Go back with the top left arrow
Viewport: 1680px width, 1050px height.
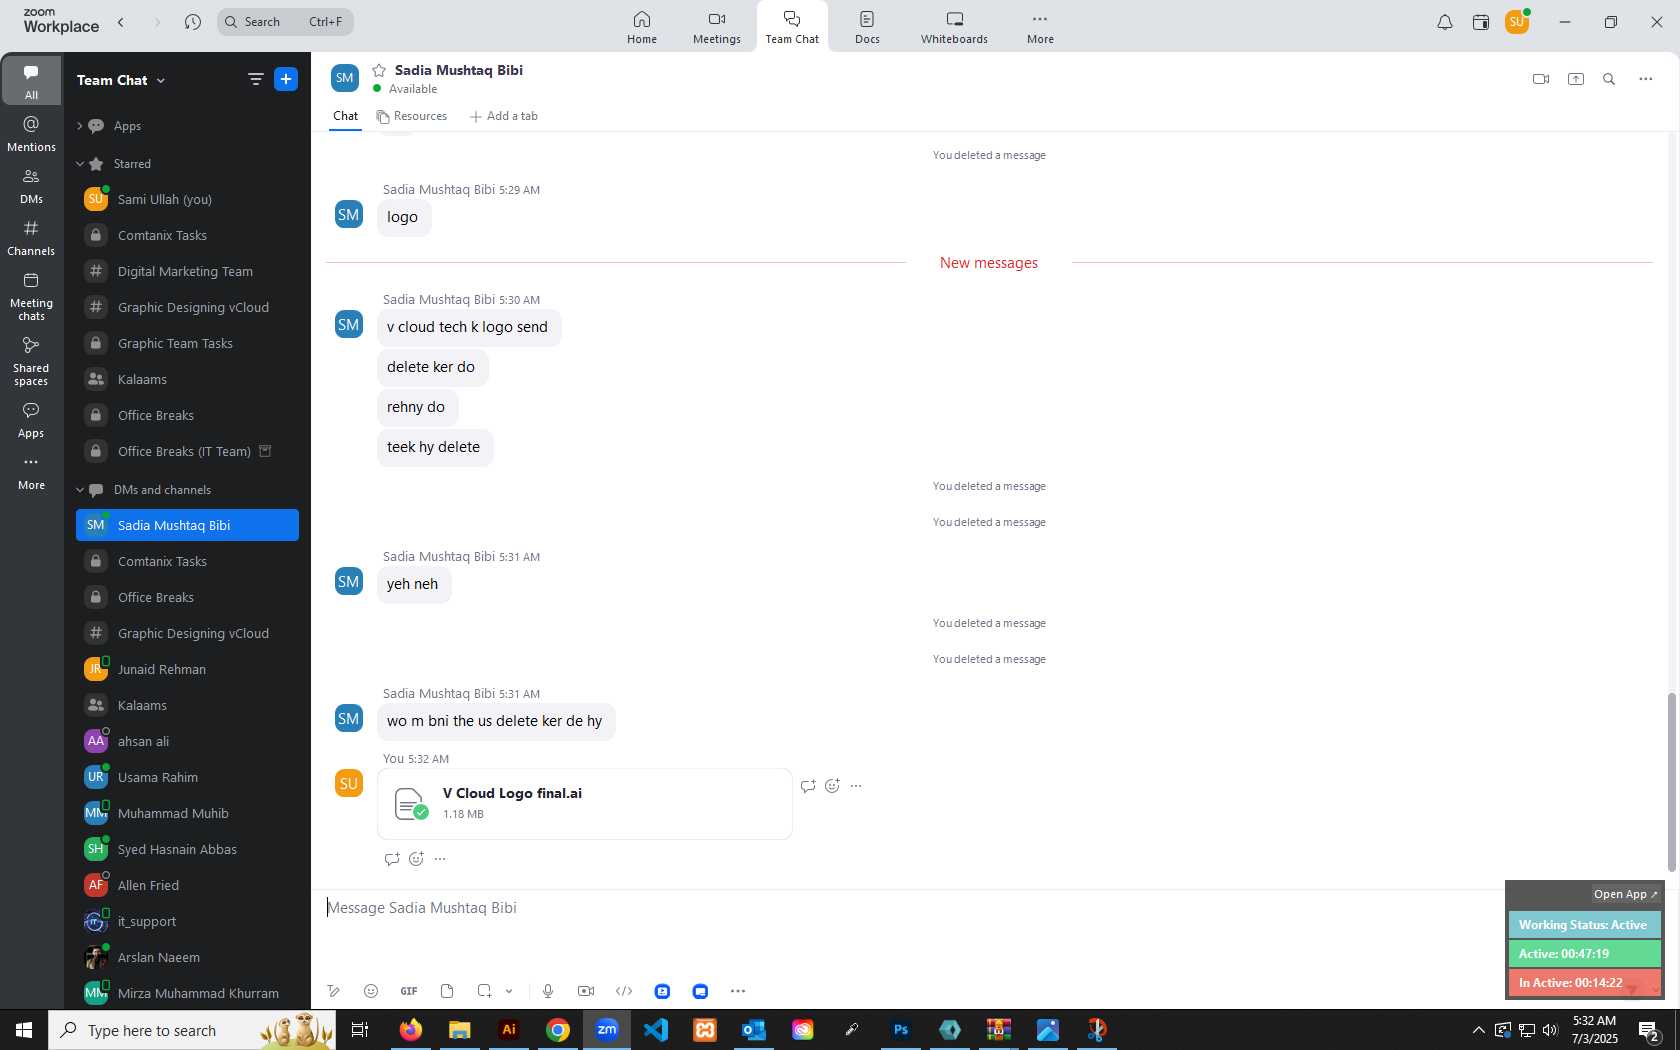(121, 22)
